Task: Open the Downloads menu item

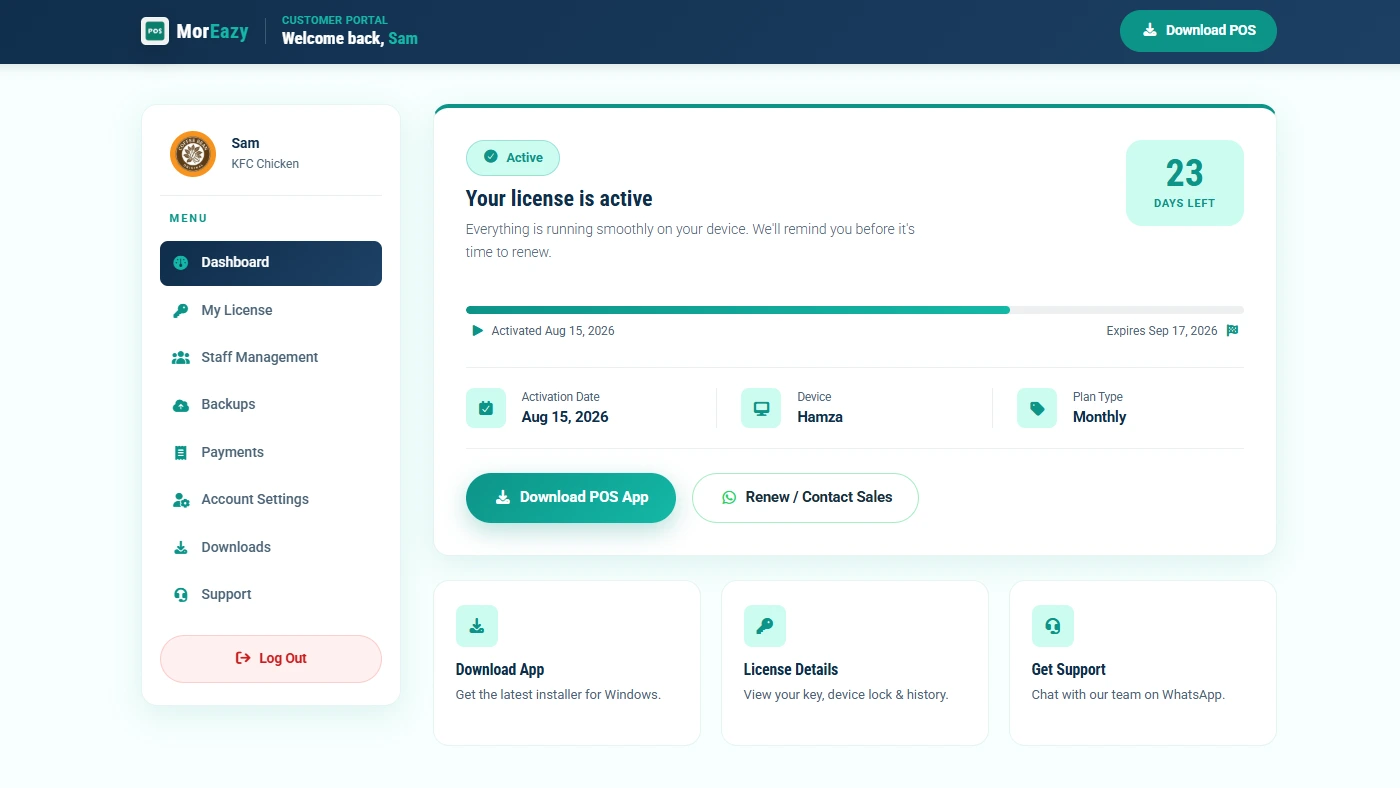Action: (271, 548)
